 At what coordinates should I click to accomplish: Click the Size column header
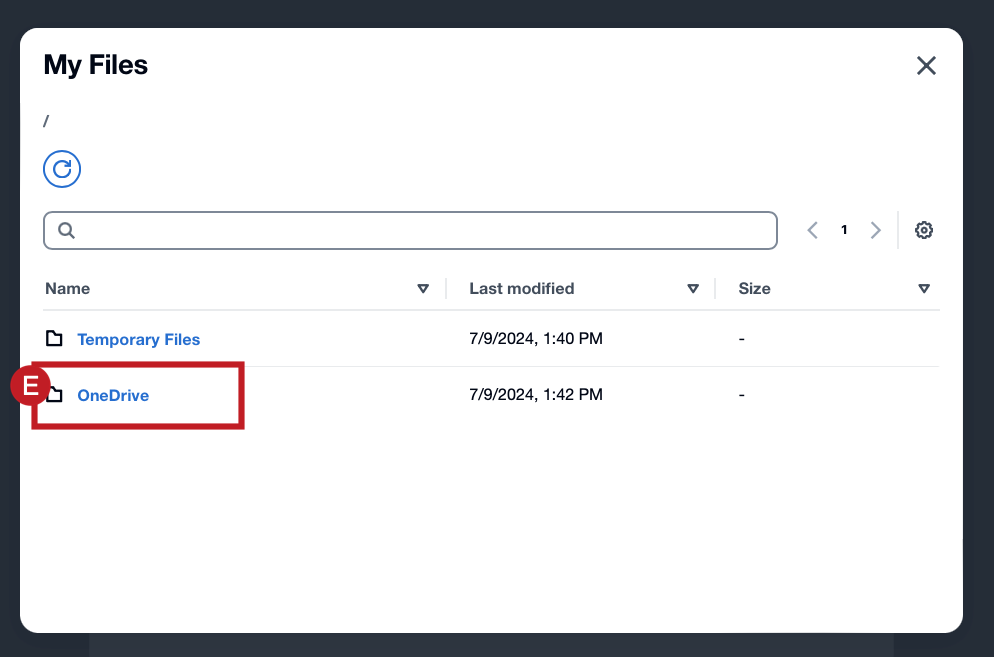(754, 289)
